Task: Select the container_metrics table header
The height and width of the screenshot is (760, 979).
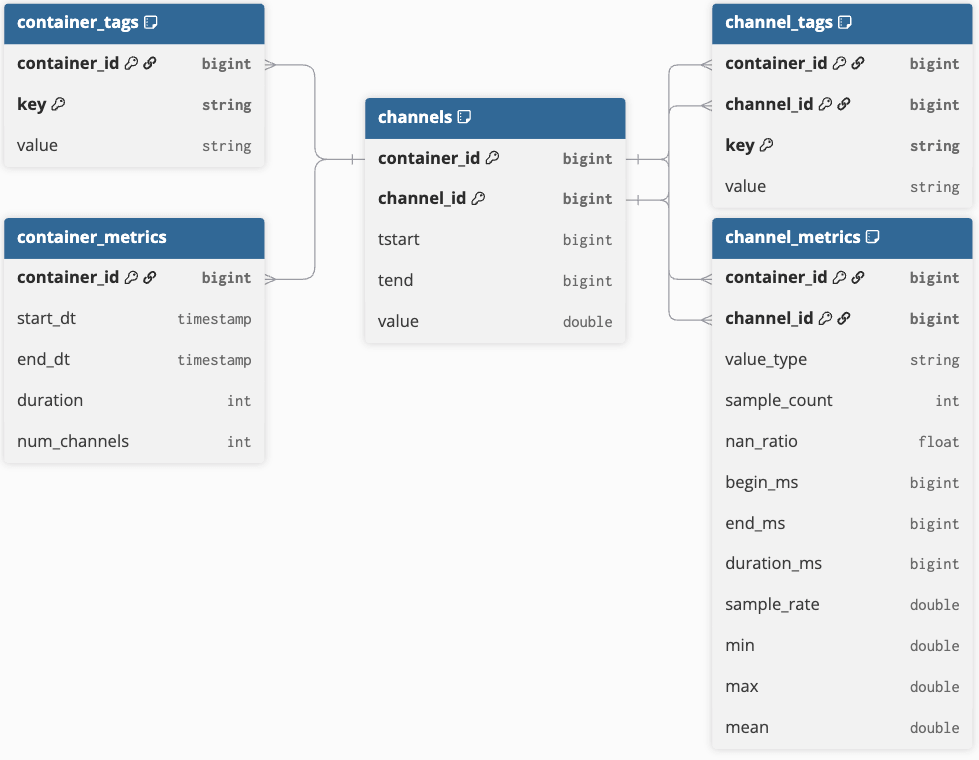Action: 134,237
